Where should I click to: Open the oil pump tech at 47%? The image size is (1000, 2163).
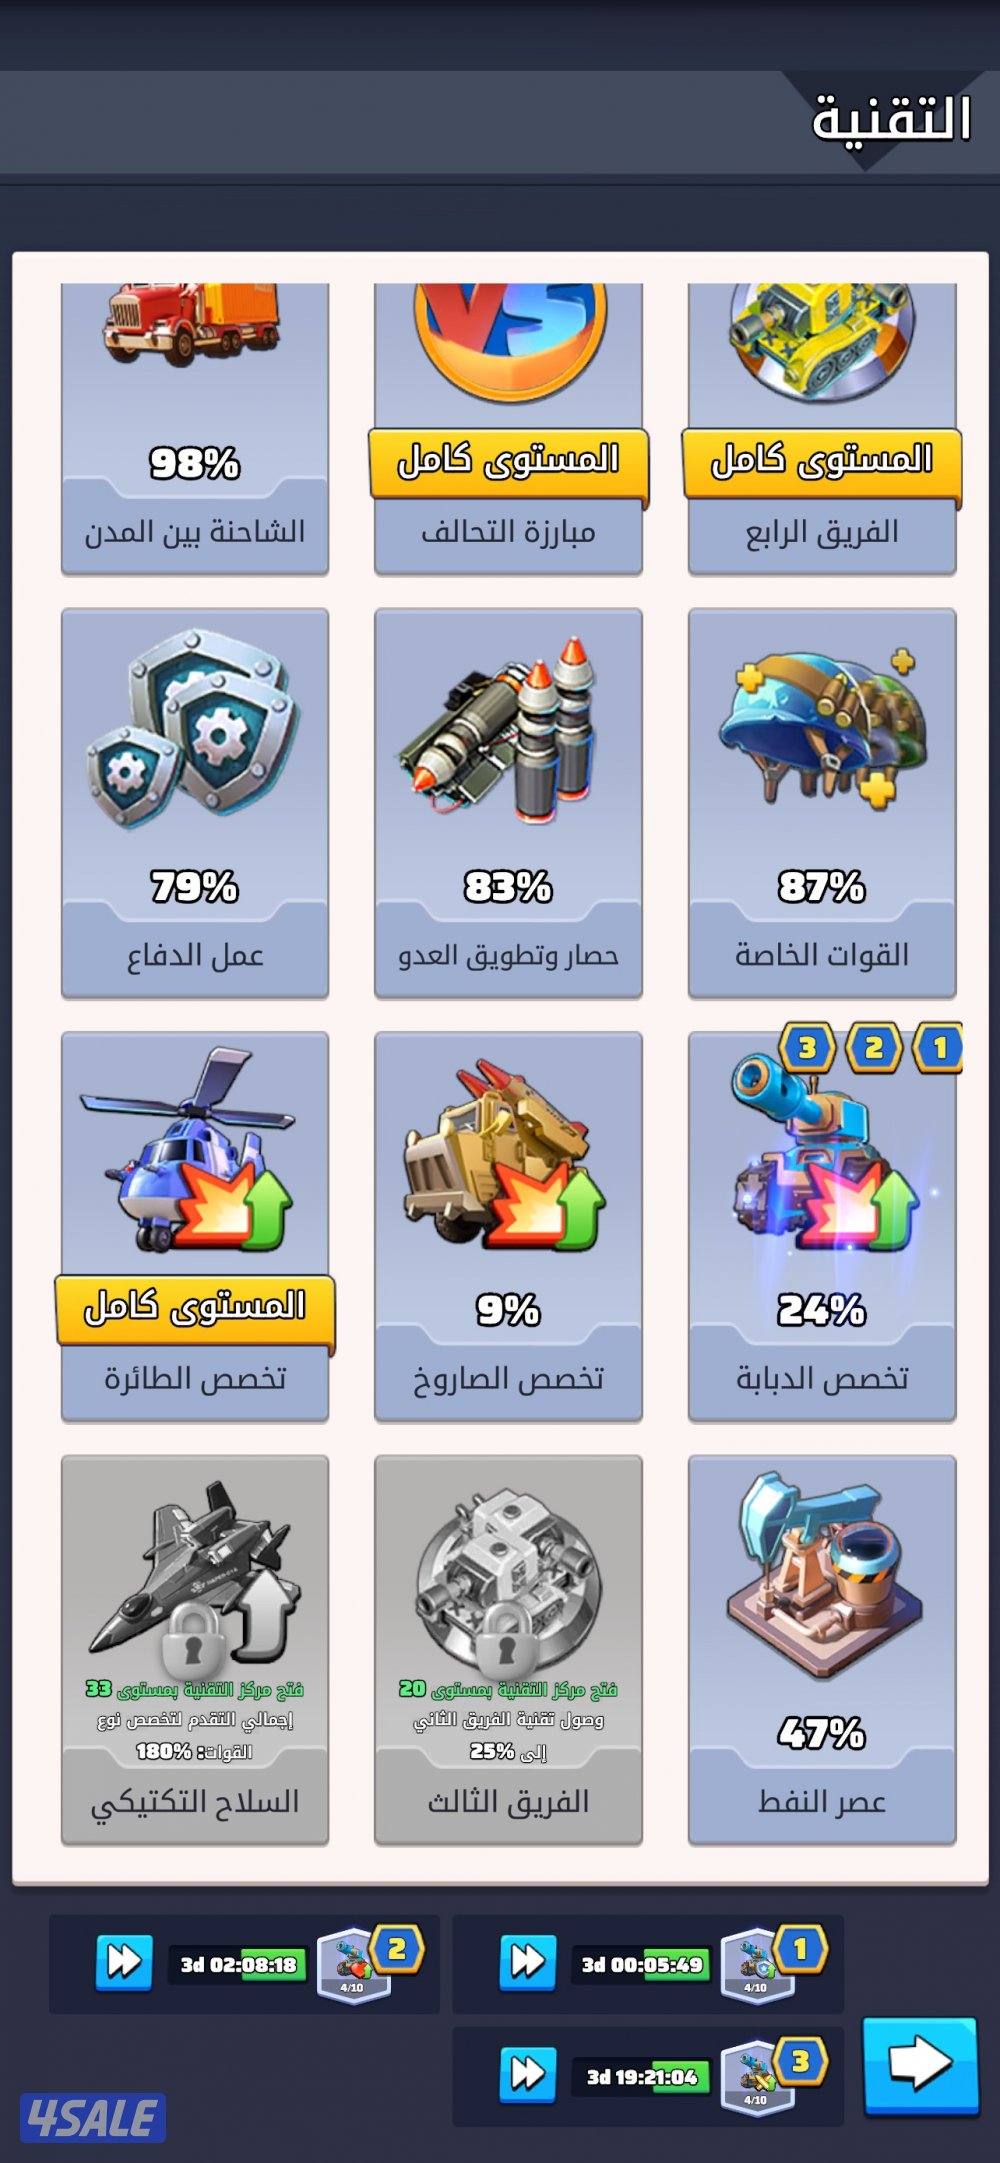pos(822,1649)
